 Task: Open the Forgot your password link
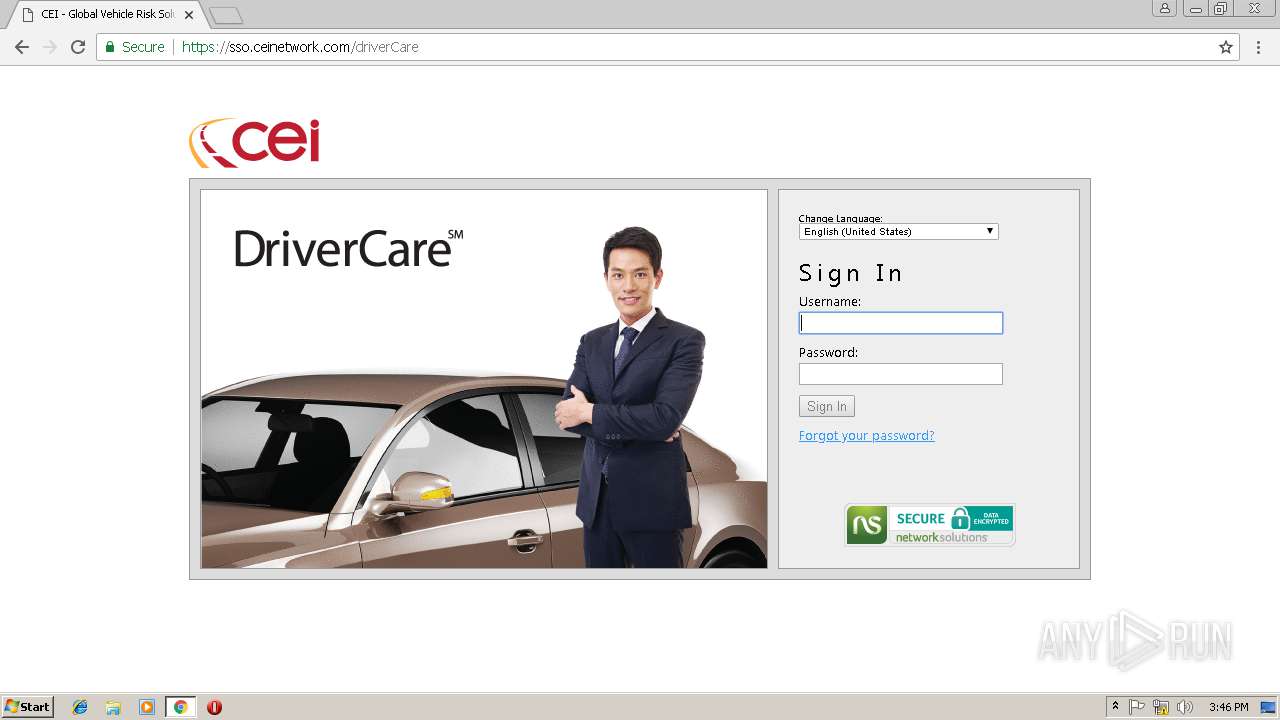tap(866, 436)
